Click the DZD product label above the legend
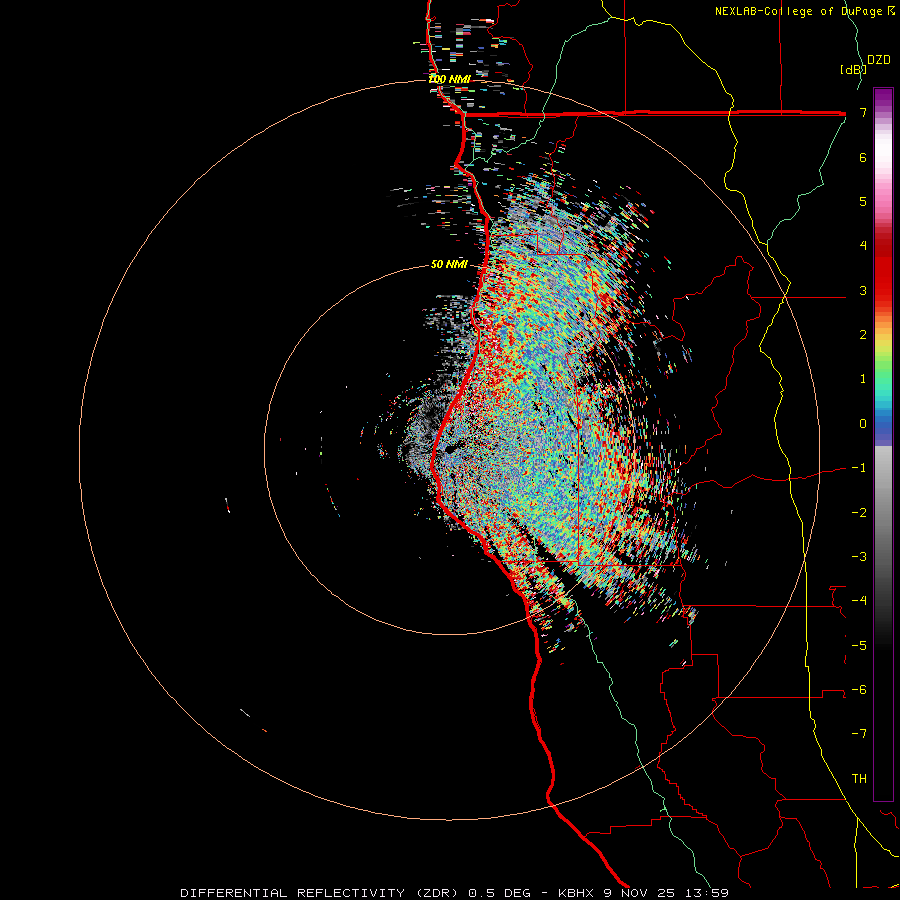900x900 pixels. point(879,60)
